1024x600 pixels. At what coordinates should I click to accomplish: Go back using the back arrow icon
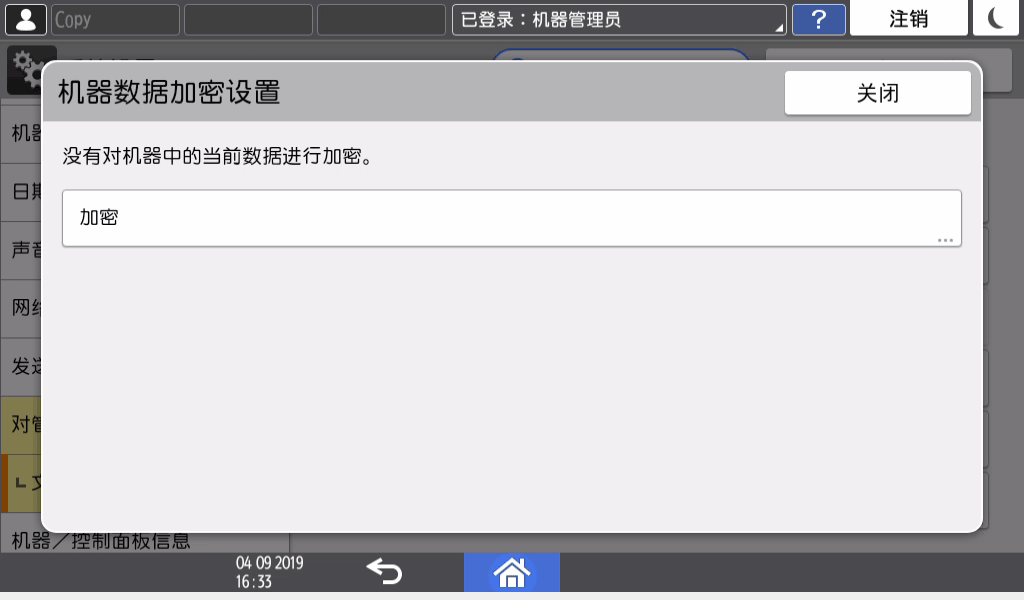pyautogui.click(x=384, y=571)
